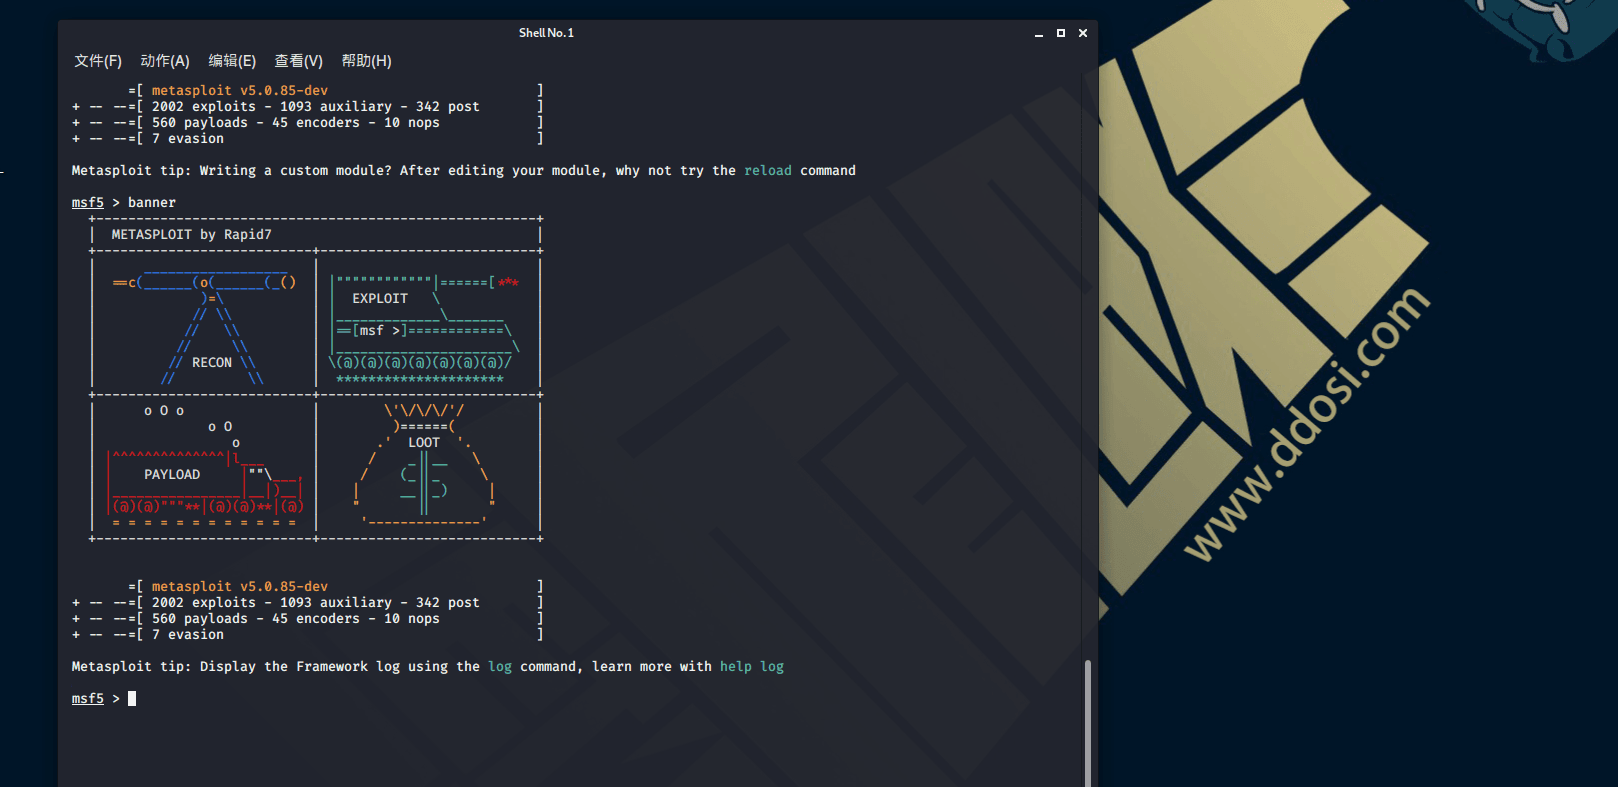Click the typed 'banner' command
The image size is (1618, 787).
152,203
